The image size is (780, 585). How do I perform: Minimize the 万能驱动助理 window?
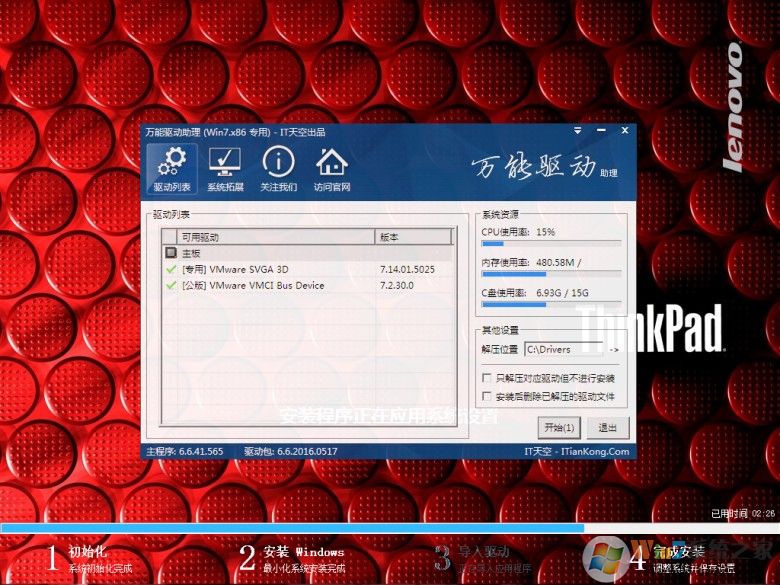(600, 132)
